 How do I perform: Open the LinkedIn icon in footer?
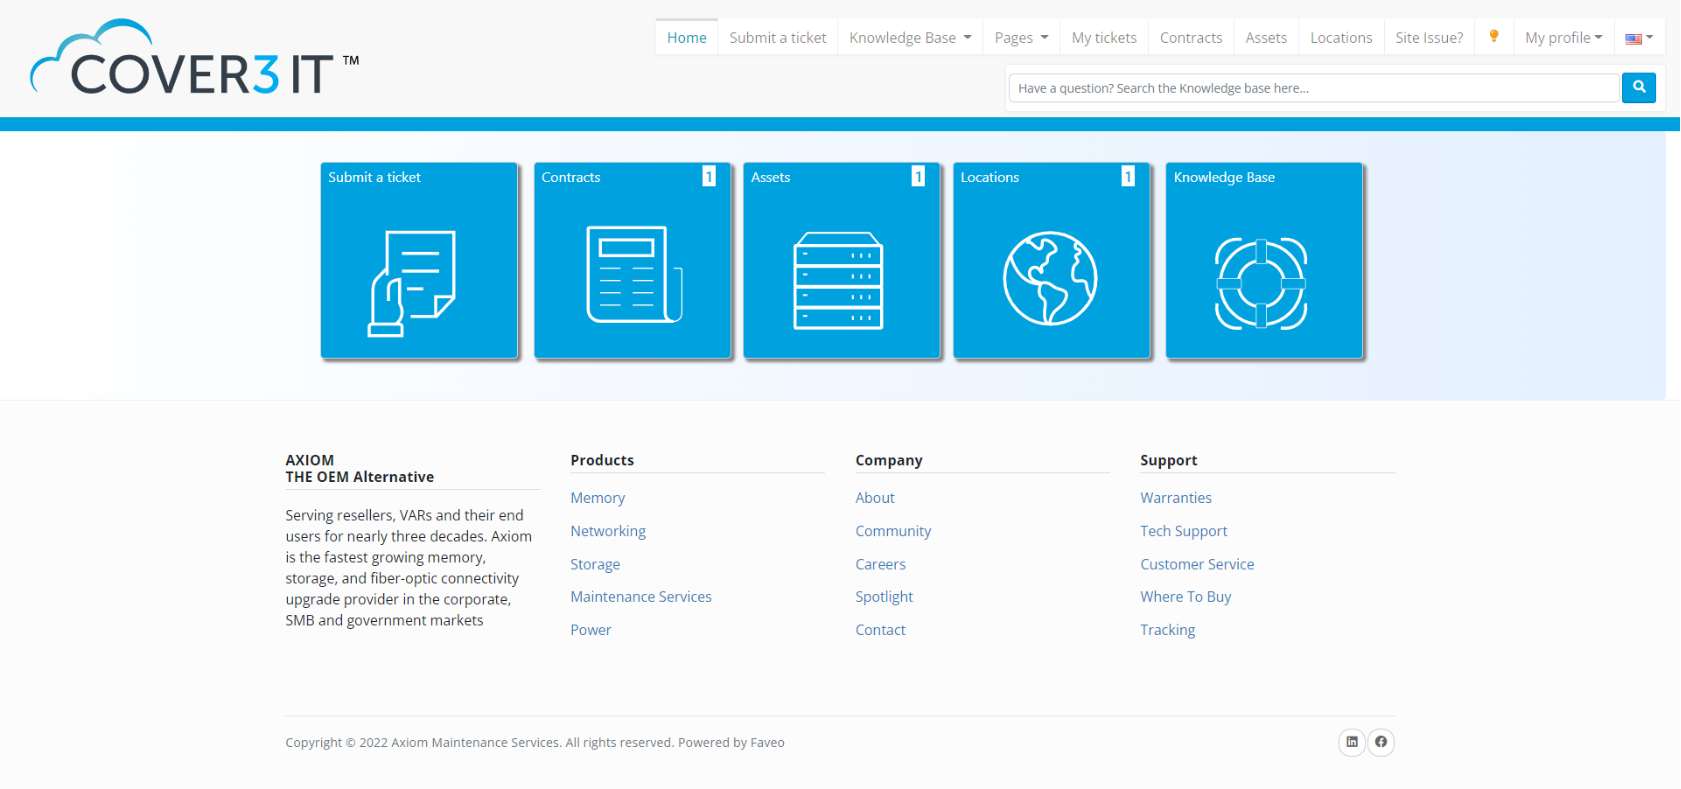click(x=1351, y=742)
